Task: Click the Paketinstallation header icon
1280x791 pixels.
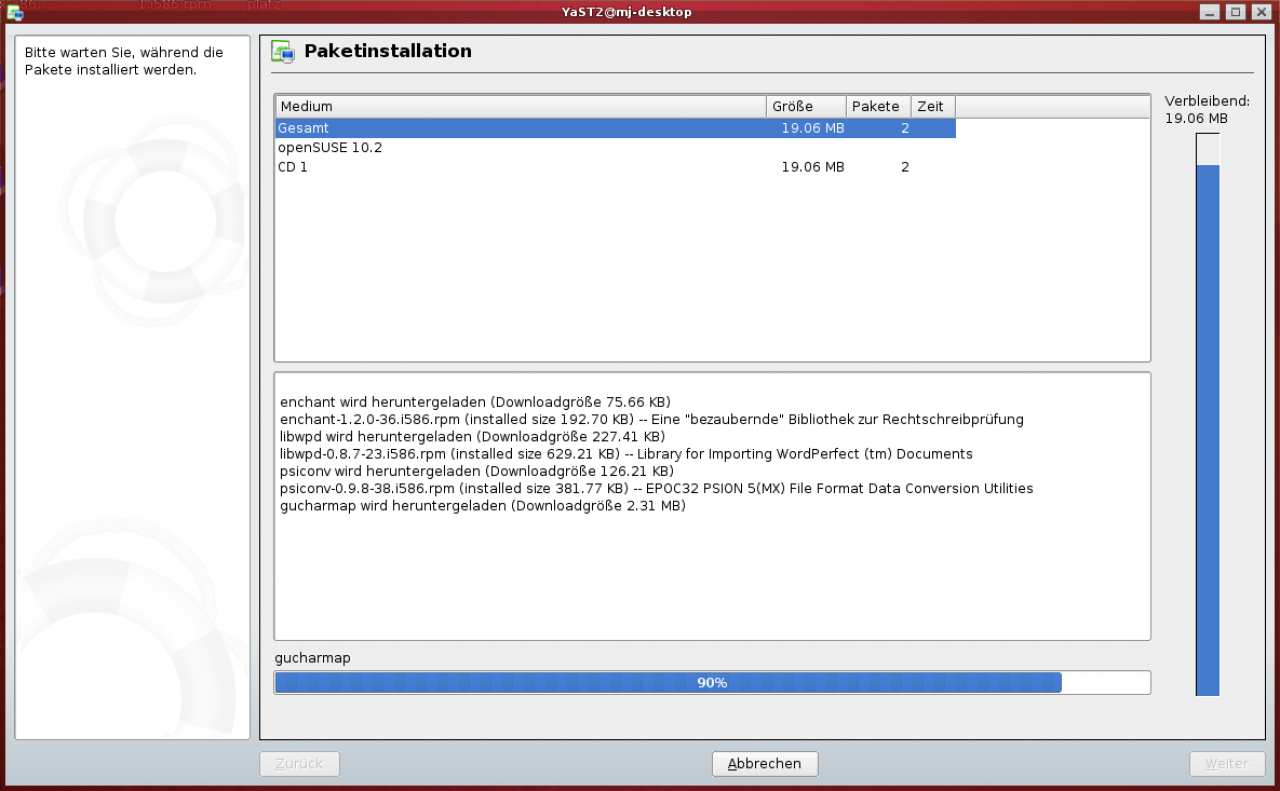Action: click(x=283, y=53)
